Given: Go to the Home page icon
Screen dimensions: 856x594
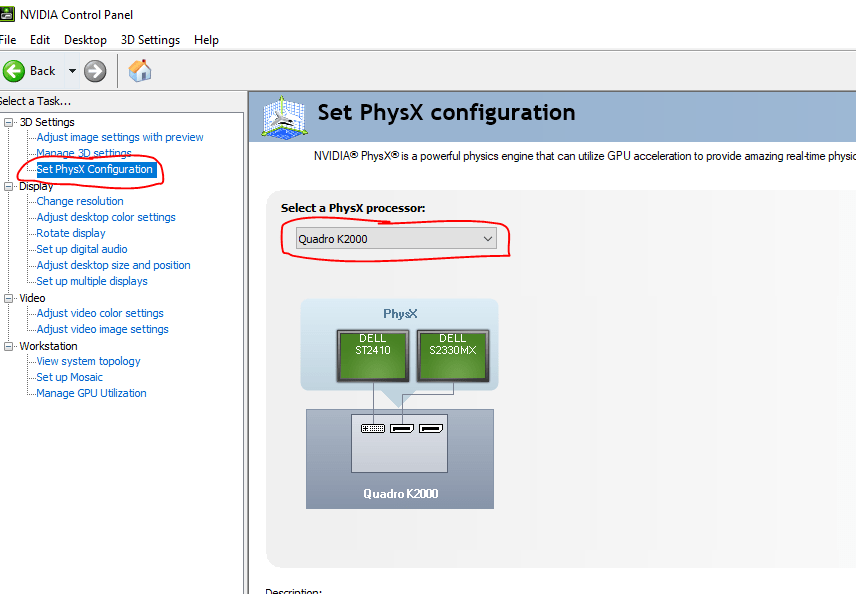Looking at the screenshot, I should click(x=140, y=70).
